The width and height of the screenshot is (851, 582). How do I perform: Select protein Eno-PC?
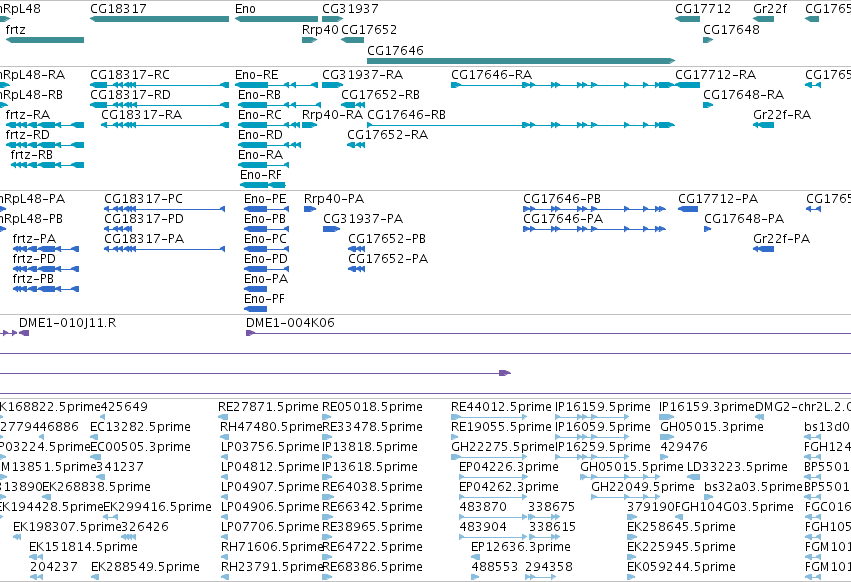coord(266,249)
